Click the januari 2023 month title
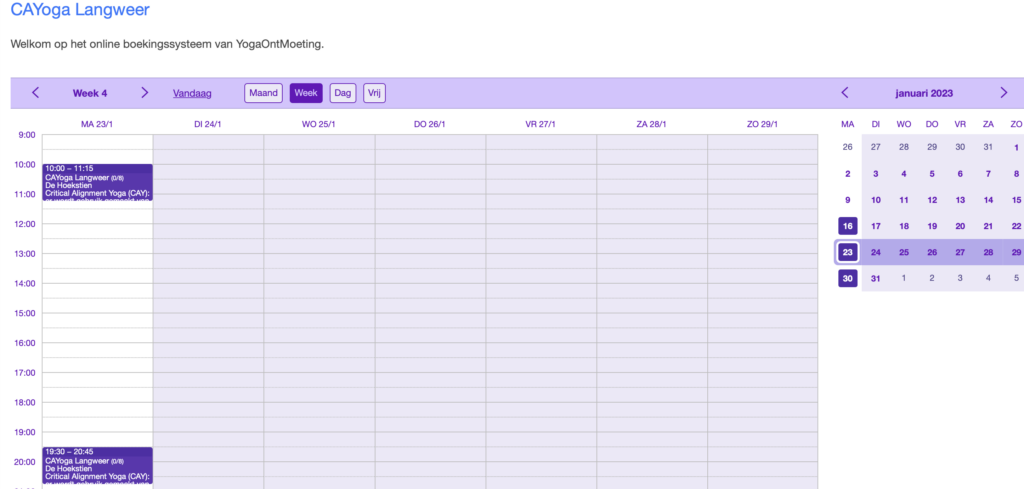The image size is (1024, 489). (x=924, y=93)
